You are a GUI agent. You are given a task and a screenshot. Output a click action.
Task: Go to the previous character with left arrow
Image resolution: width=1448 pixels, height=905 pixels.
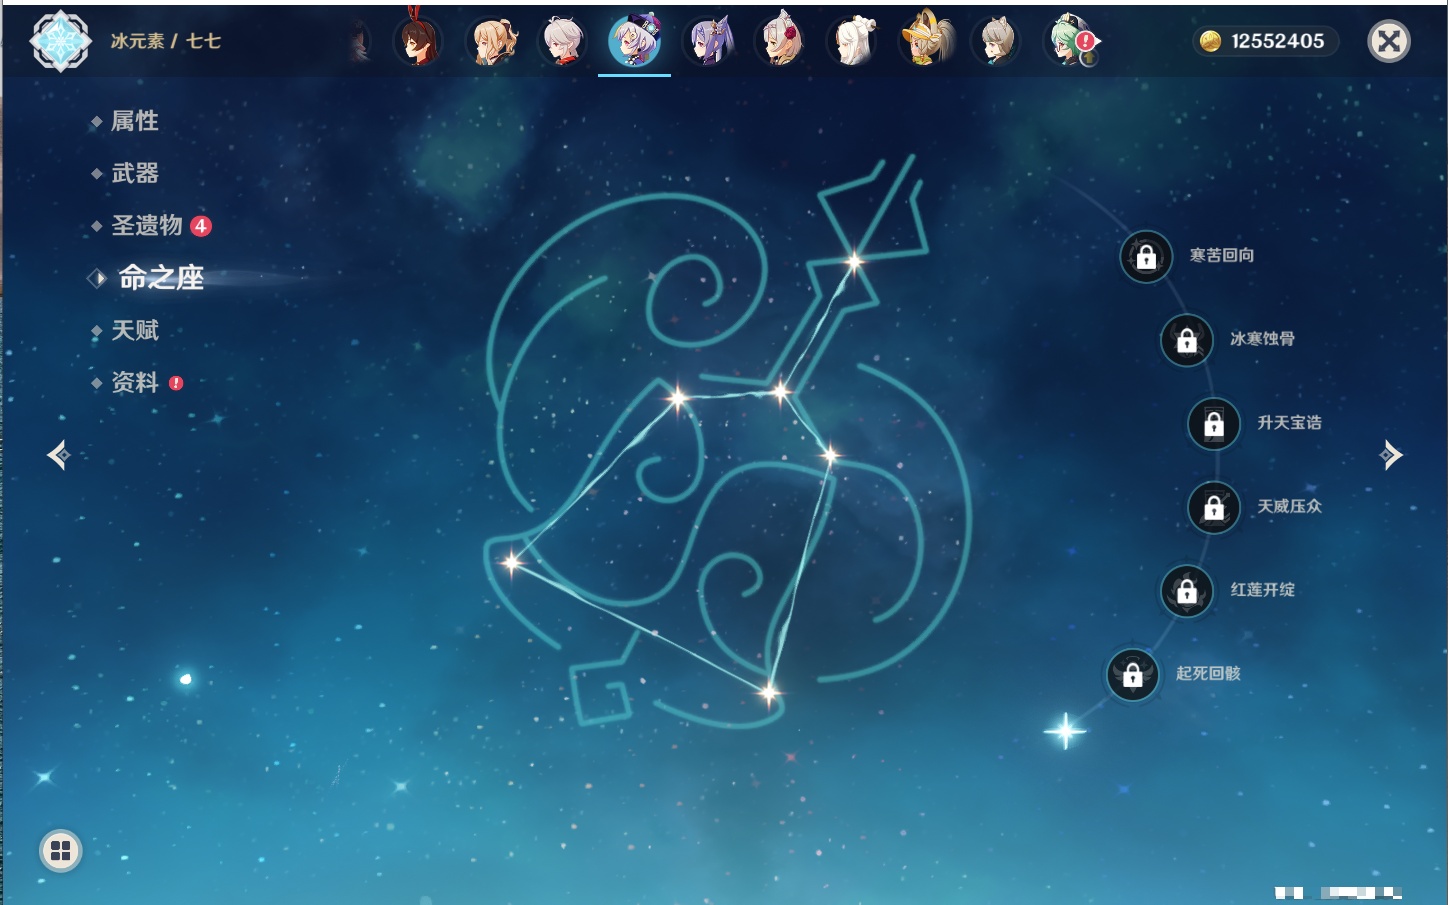(58, 455)
